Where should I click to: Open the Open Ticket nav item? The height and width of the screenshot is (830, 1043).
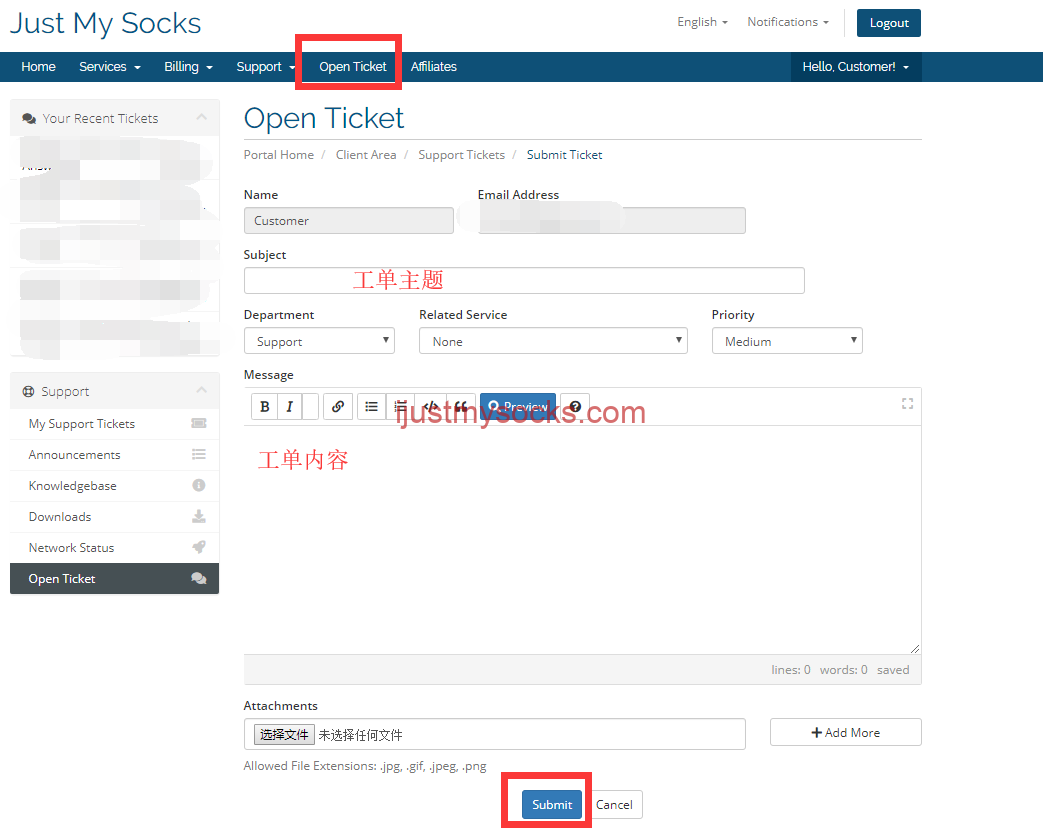(353, 67)
